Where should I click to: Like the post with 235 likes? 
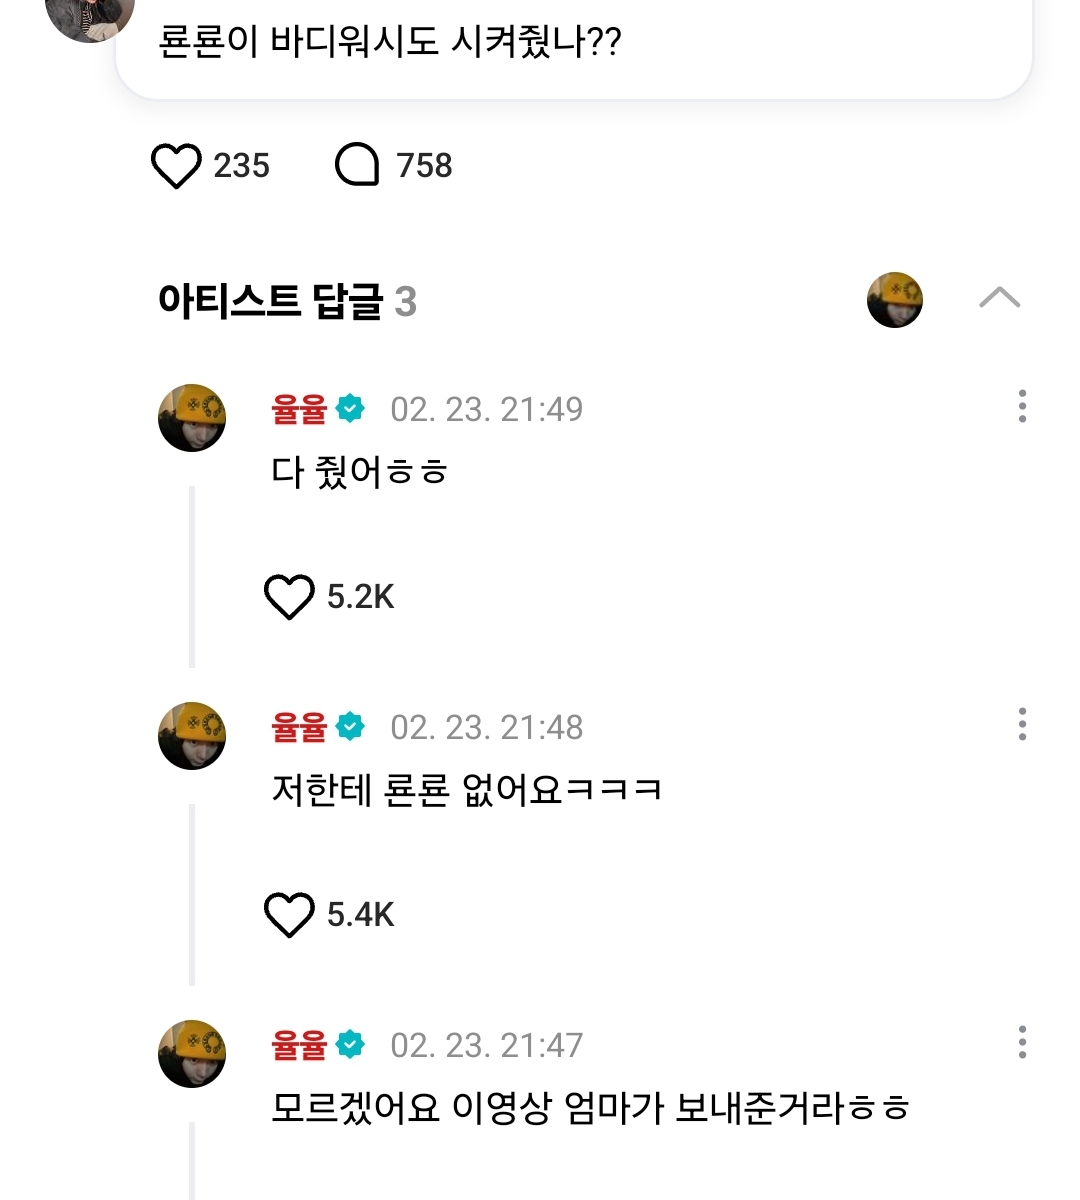point(176,166)
